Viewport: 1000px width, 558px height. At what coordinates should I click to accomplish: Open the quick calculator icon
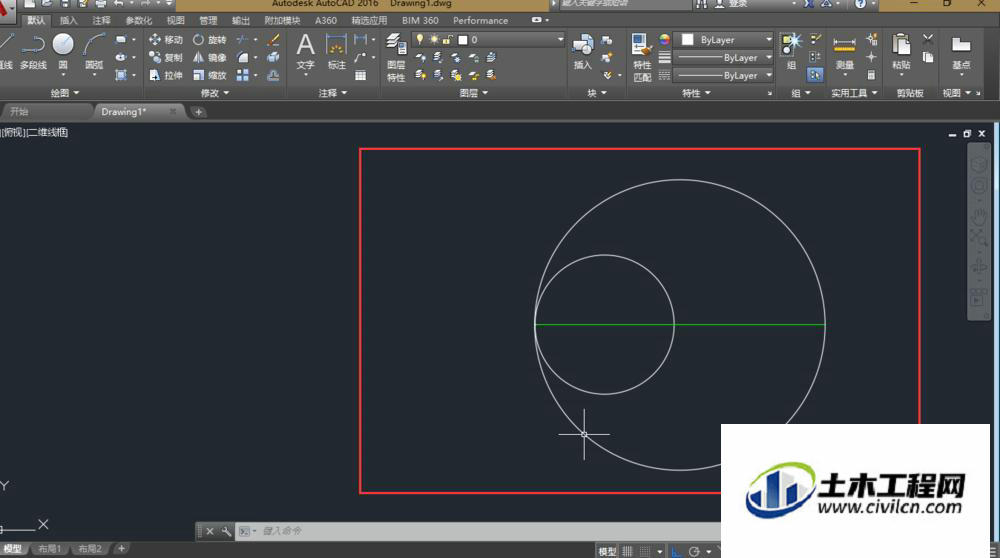(871, 75)
